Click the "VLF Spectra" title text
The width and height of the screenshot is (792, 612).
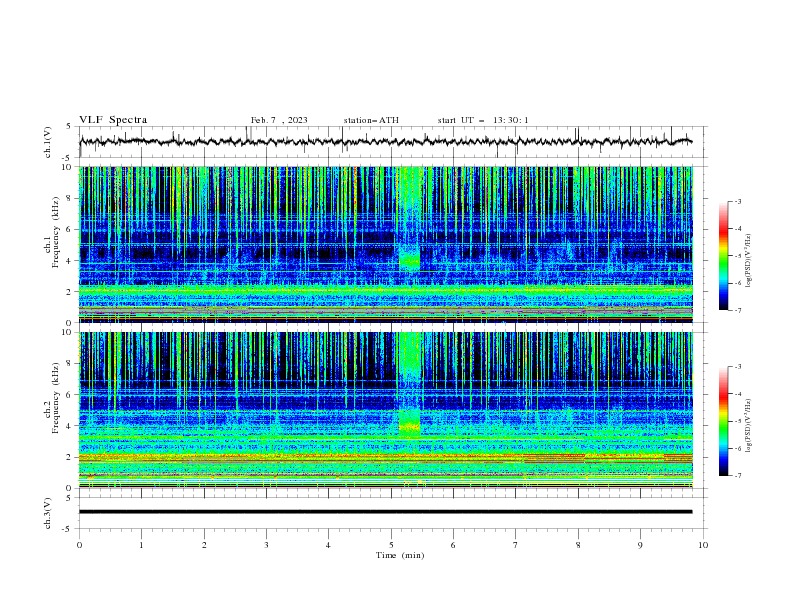pyautogui.click(x=113, y=120)
